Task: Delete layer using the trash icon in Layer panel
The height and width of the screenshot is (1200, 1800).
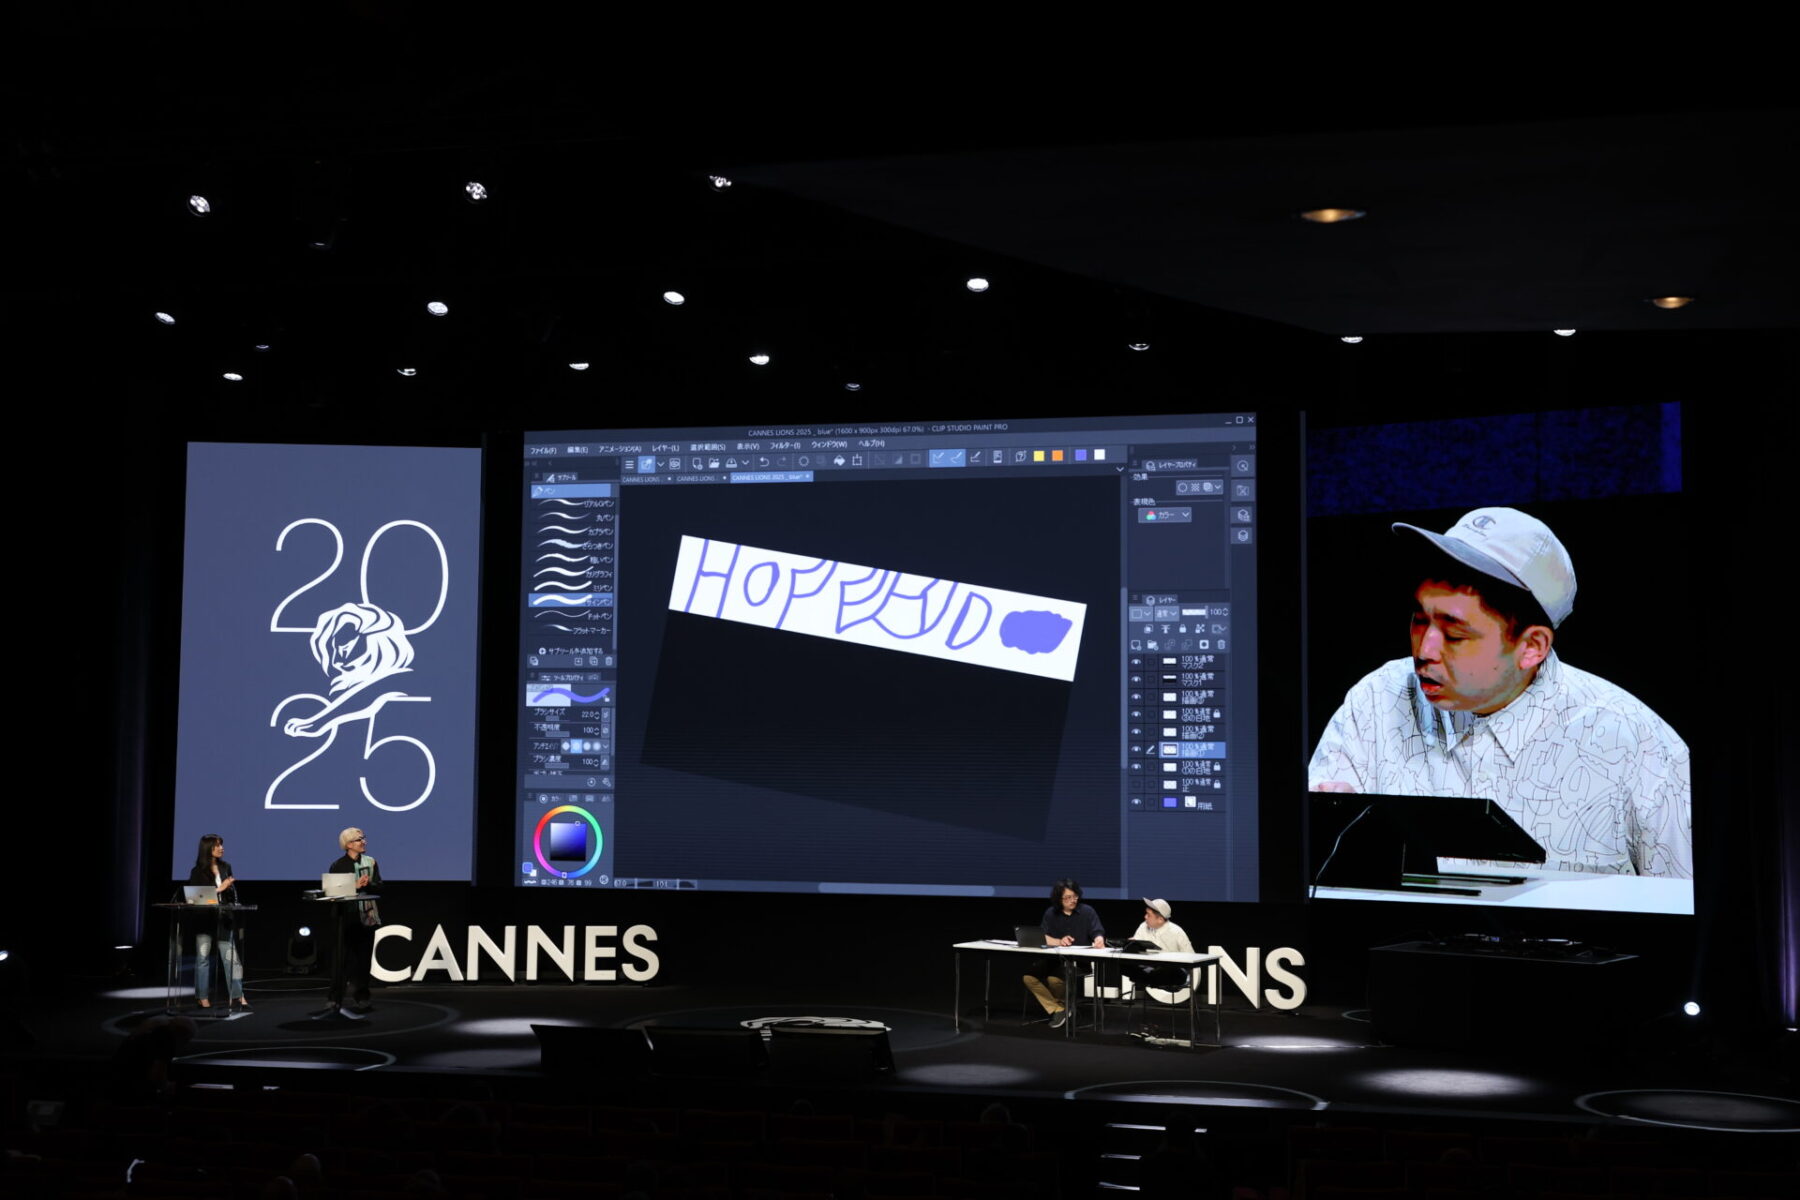Action: point(1221,645)
